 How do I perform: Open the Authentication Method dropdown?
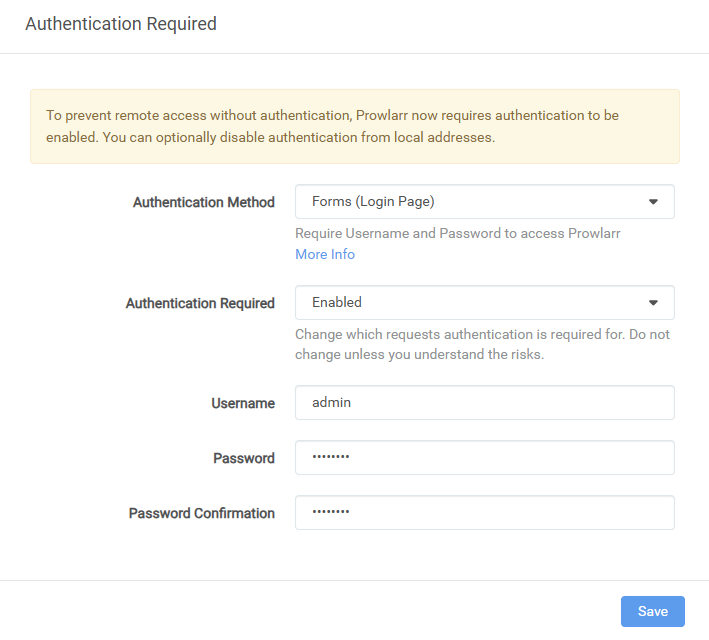(484, 202)
